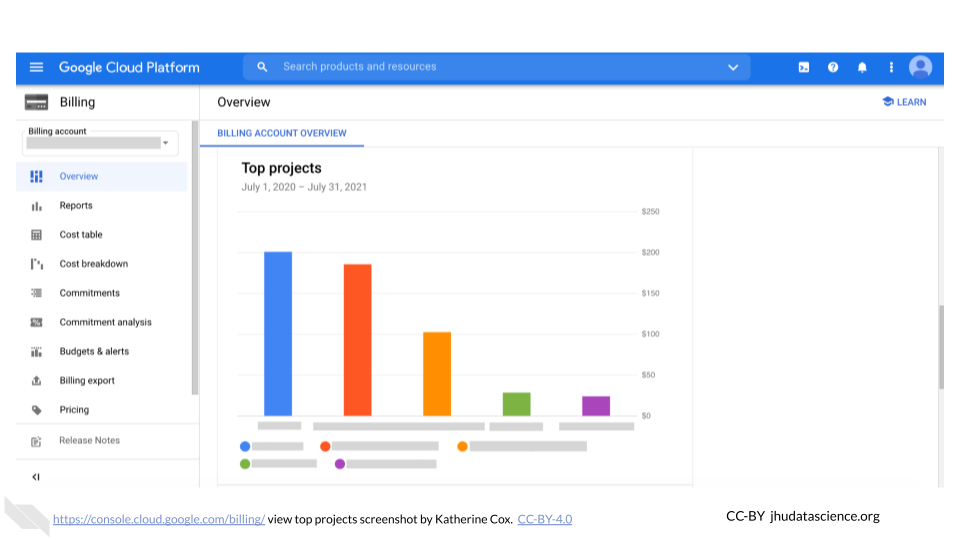Click the Reports bar chart icon
Viewport: 960px width, 540px height.
36,206
